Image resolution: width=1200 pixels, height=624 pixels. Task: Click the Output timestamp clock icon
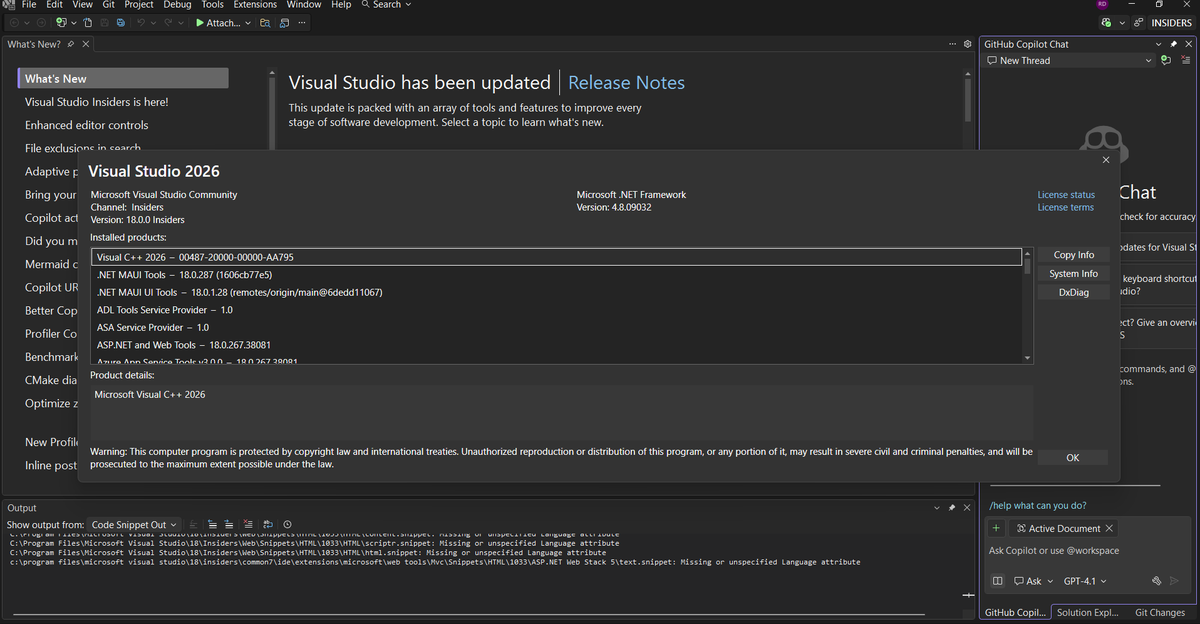coord(287,524)
